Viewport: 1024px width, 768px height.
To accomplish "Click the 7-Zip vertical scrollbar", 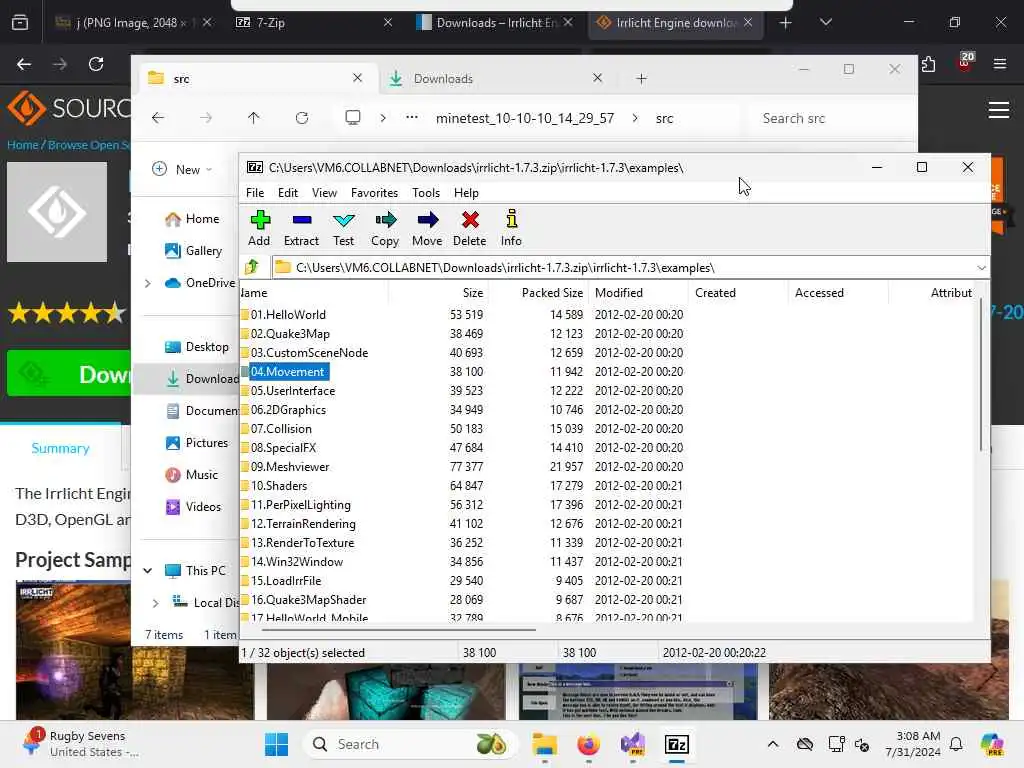I will (x=980, y=376).
